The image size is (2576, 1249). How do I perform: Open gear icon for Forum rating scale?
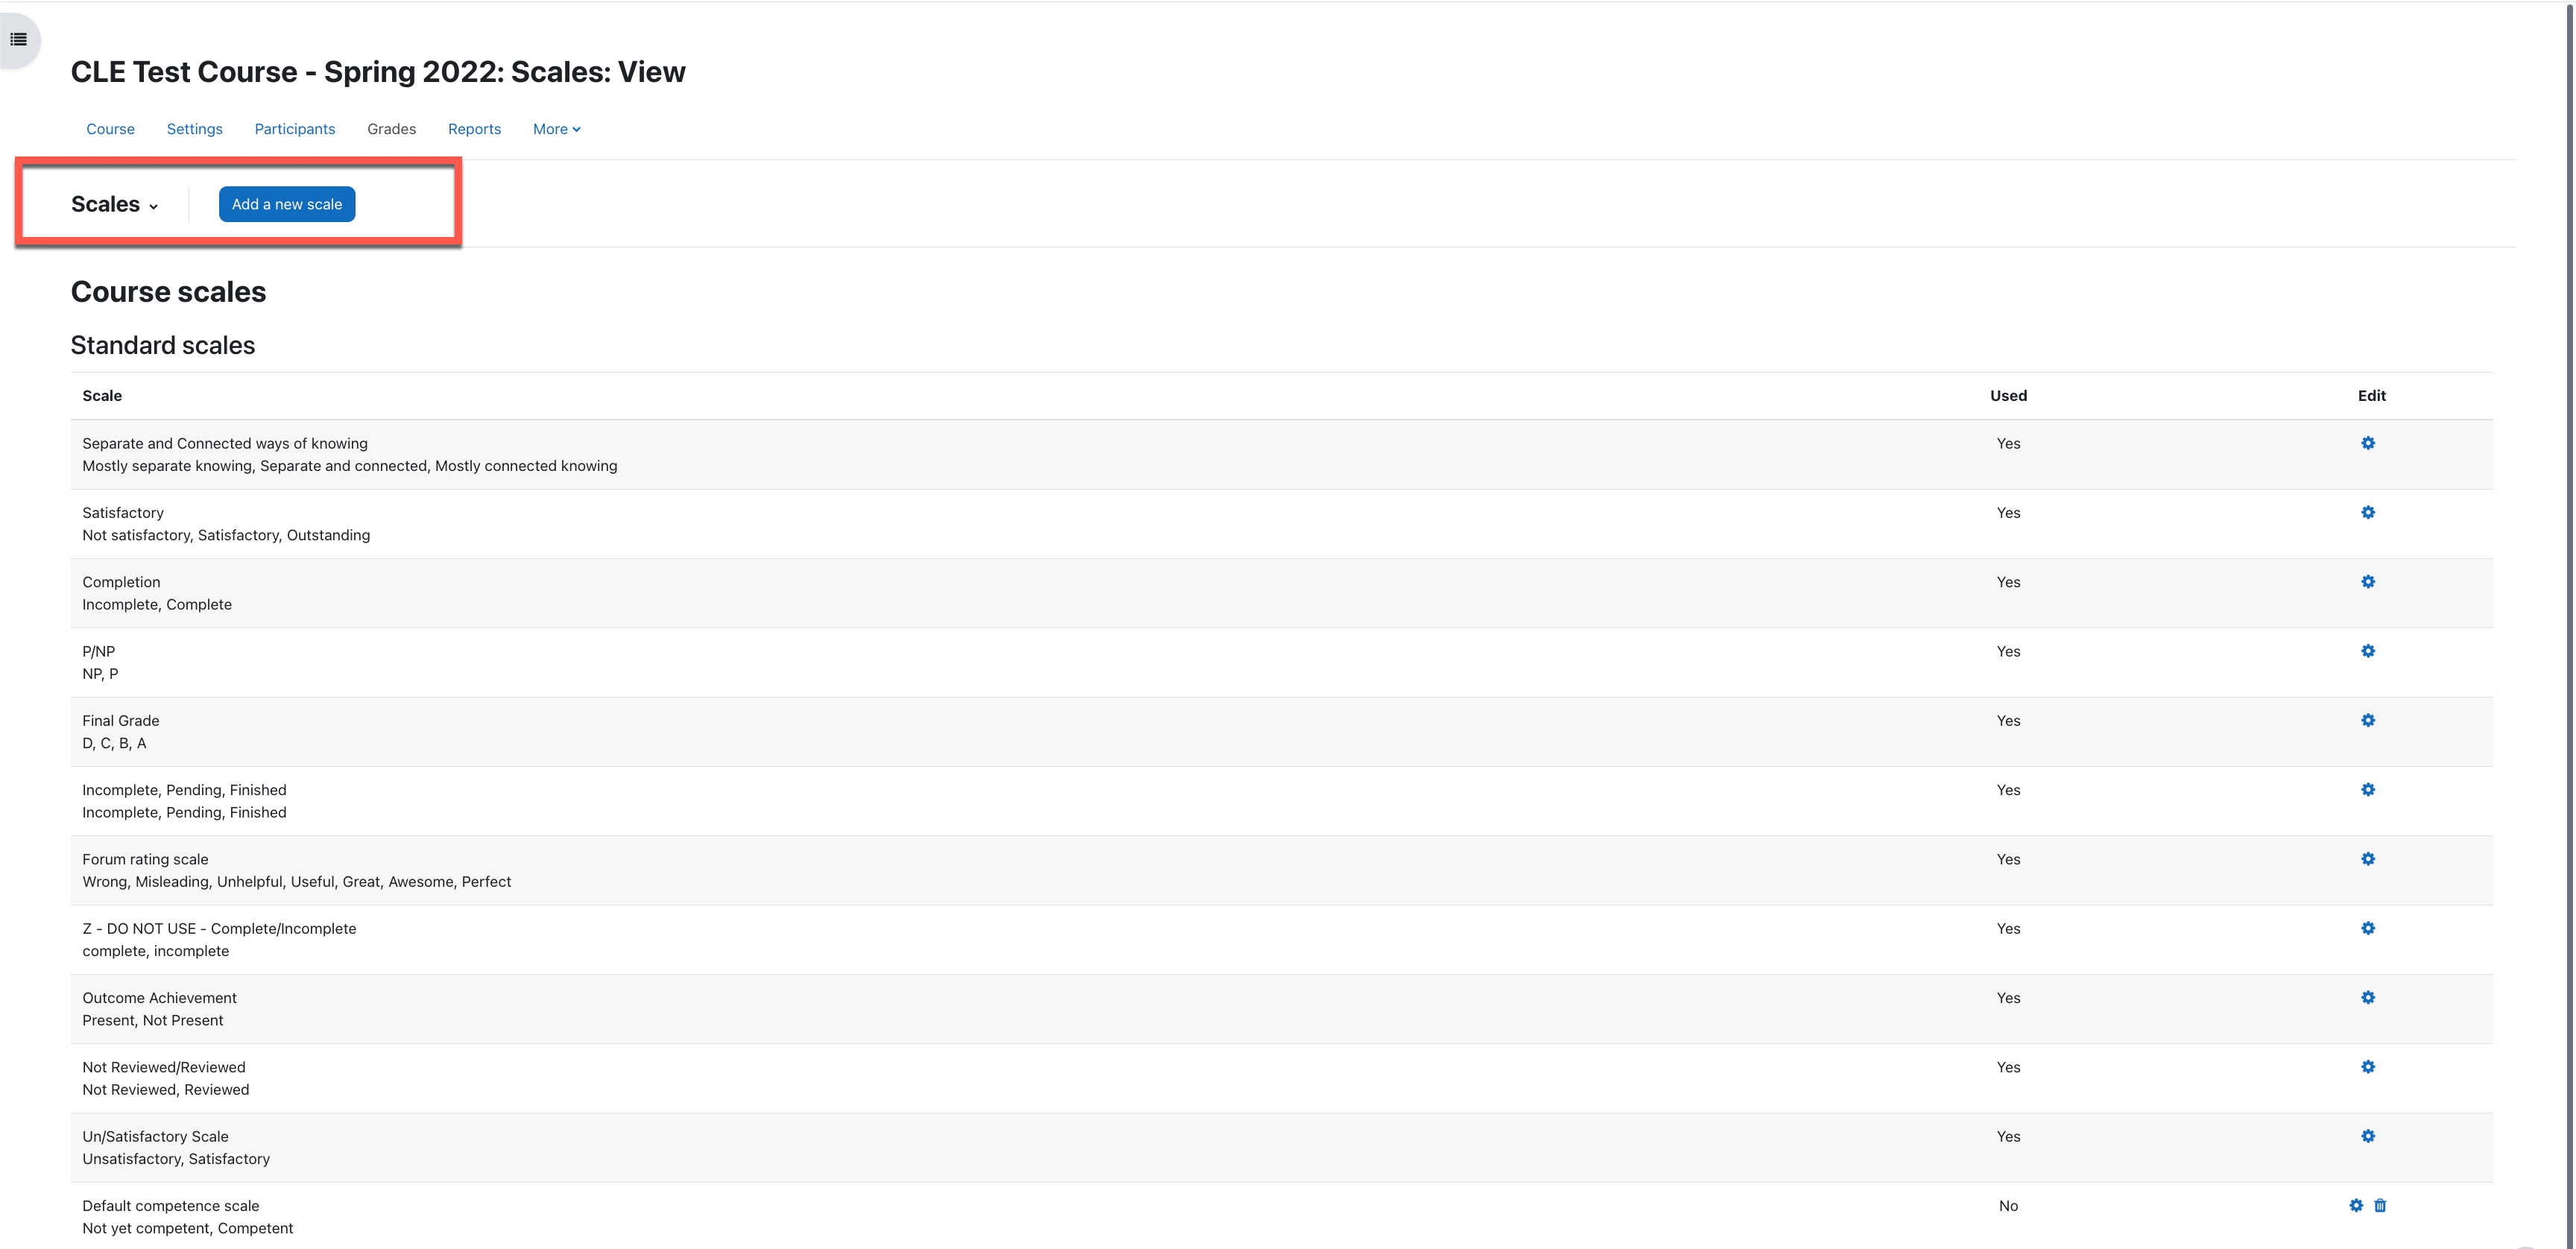pos(2367,859)
